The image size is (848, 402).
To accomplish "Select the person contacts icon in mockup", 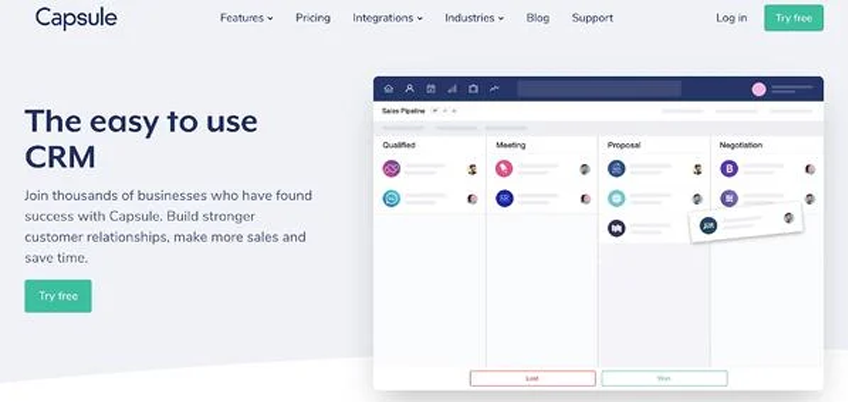I will click(x=409, y=89).
